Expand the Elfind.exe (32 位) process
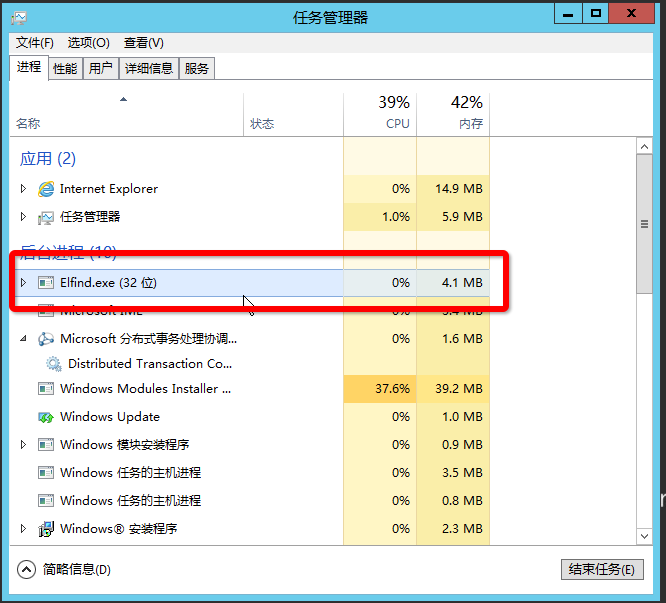The height and width of the screenshot is (603, 666). point(23,282)
